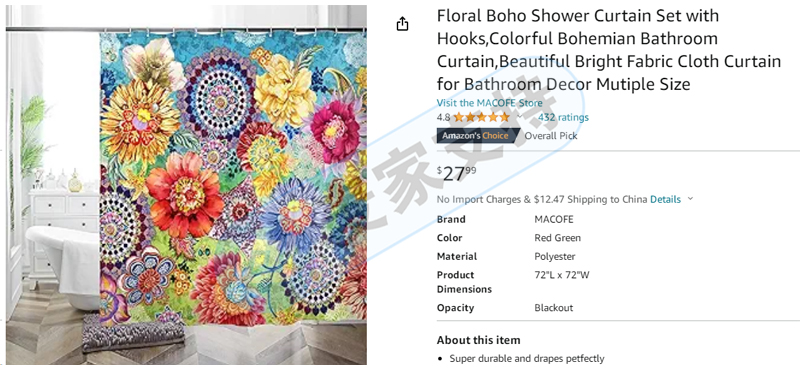Click the About this item heading
The width and height of the screenshot is (800, 370).
[479, 340]
